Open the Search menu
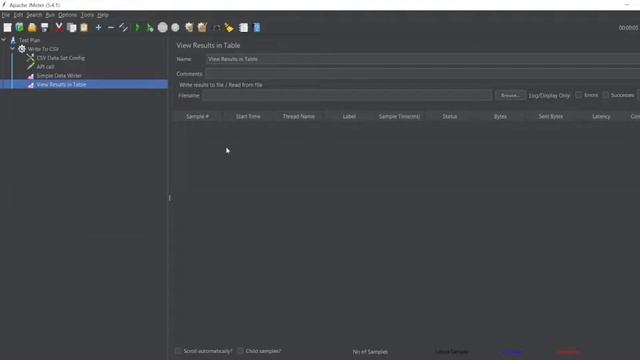 (34, 15)
